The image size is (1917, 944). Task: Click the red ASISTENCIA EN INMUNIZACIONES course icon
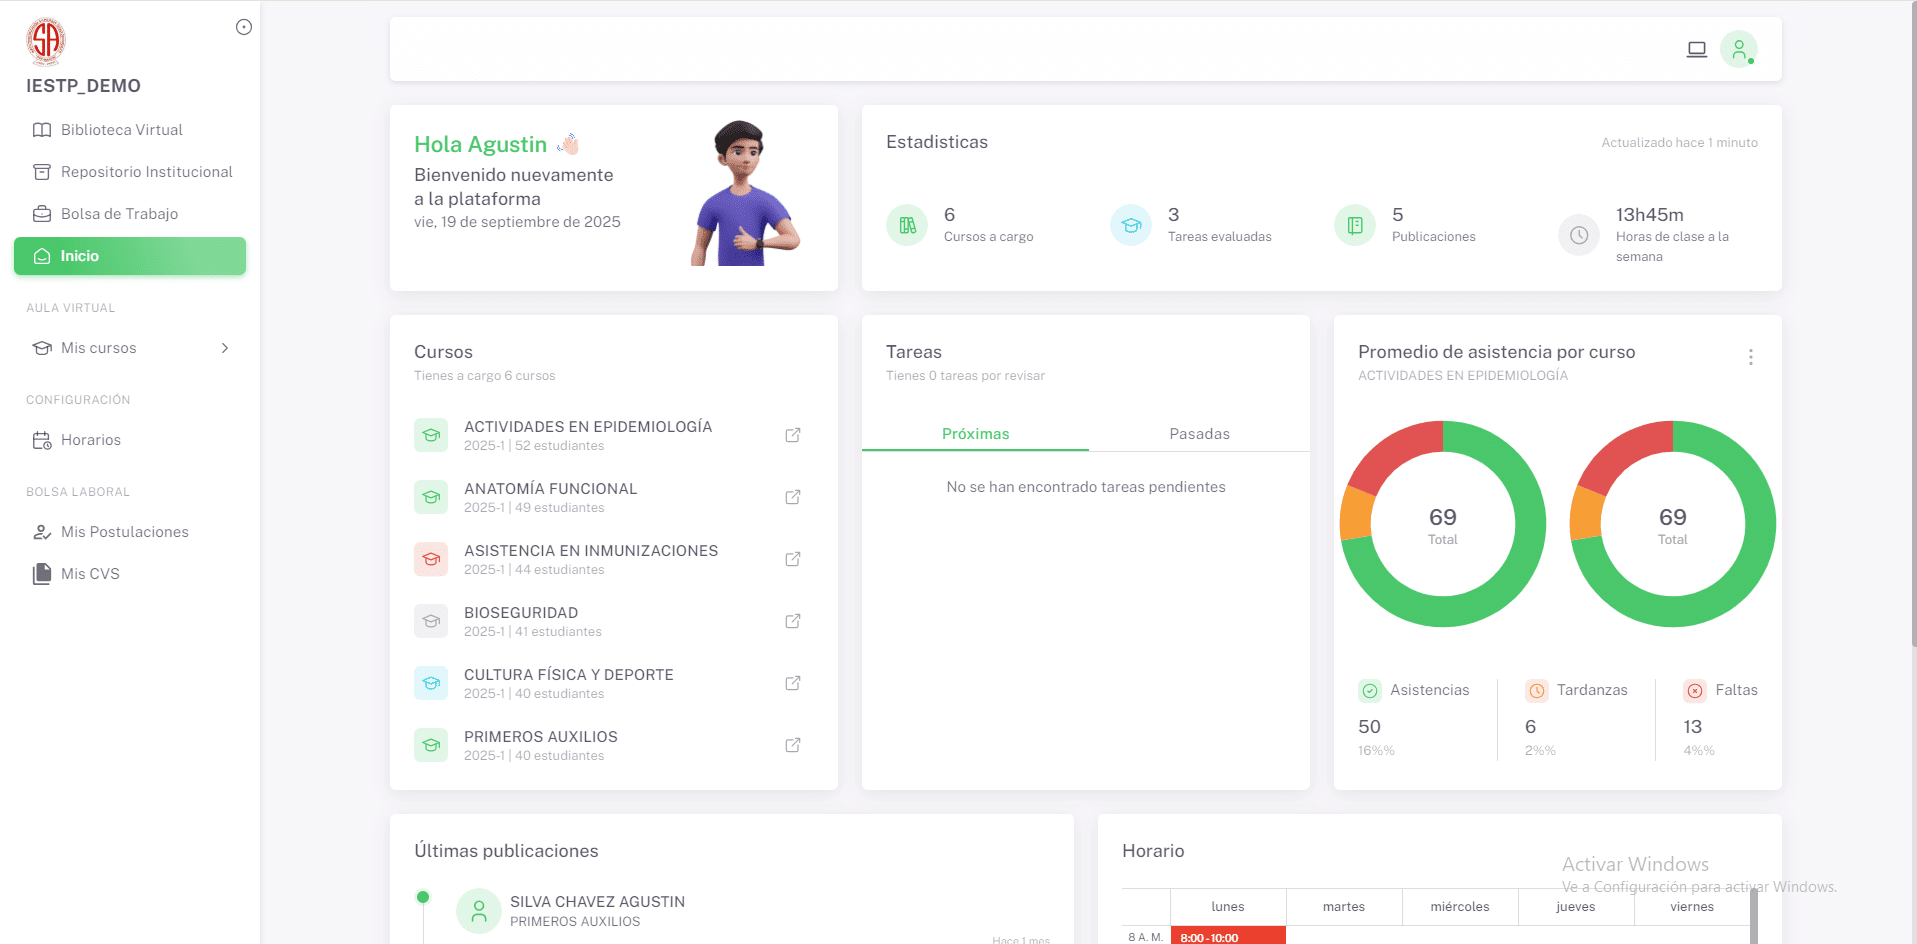point(431,559)
